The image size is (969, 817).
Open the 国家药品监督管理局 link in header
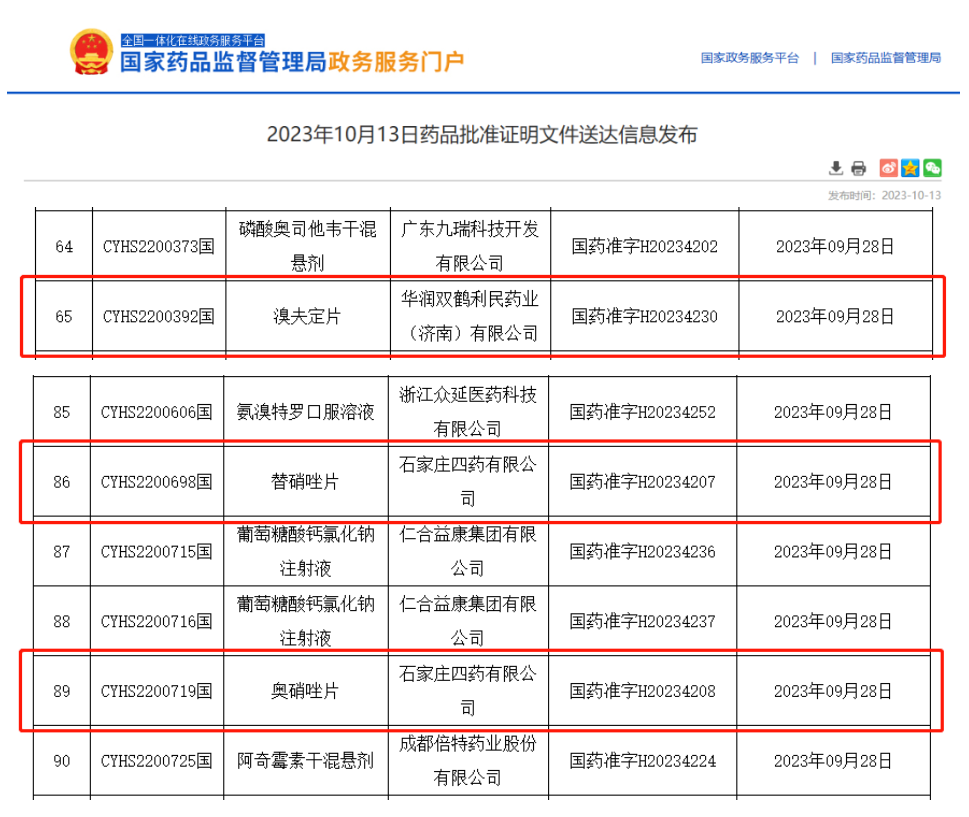tap(885, 58)
